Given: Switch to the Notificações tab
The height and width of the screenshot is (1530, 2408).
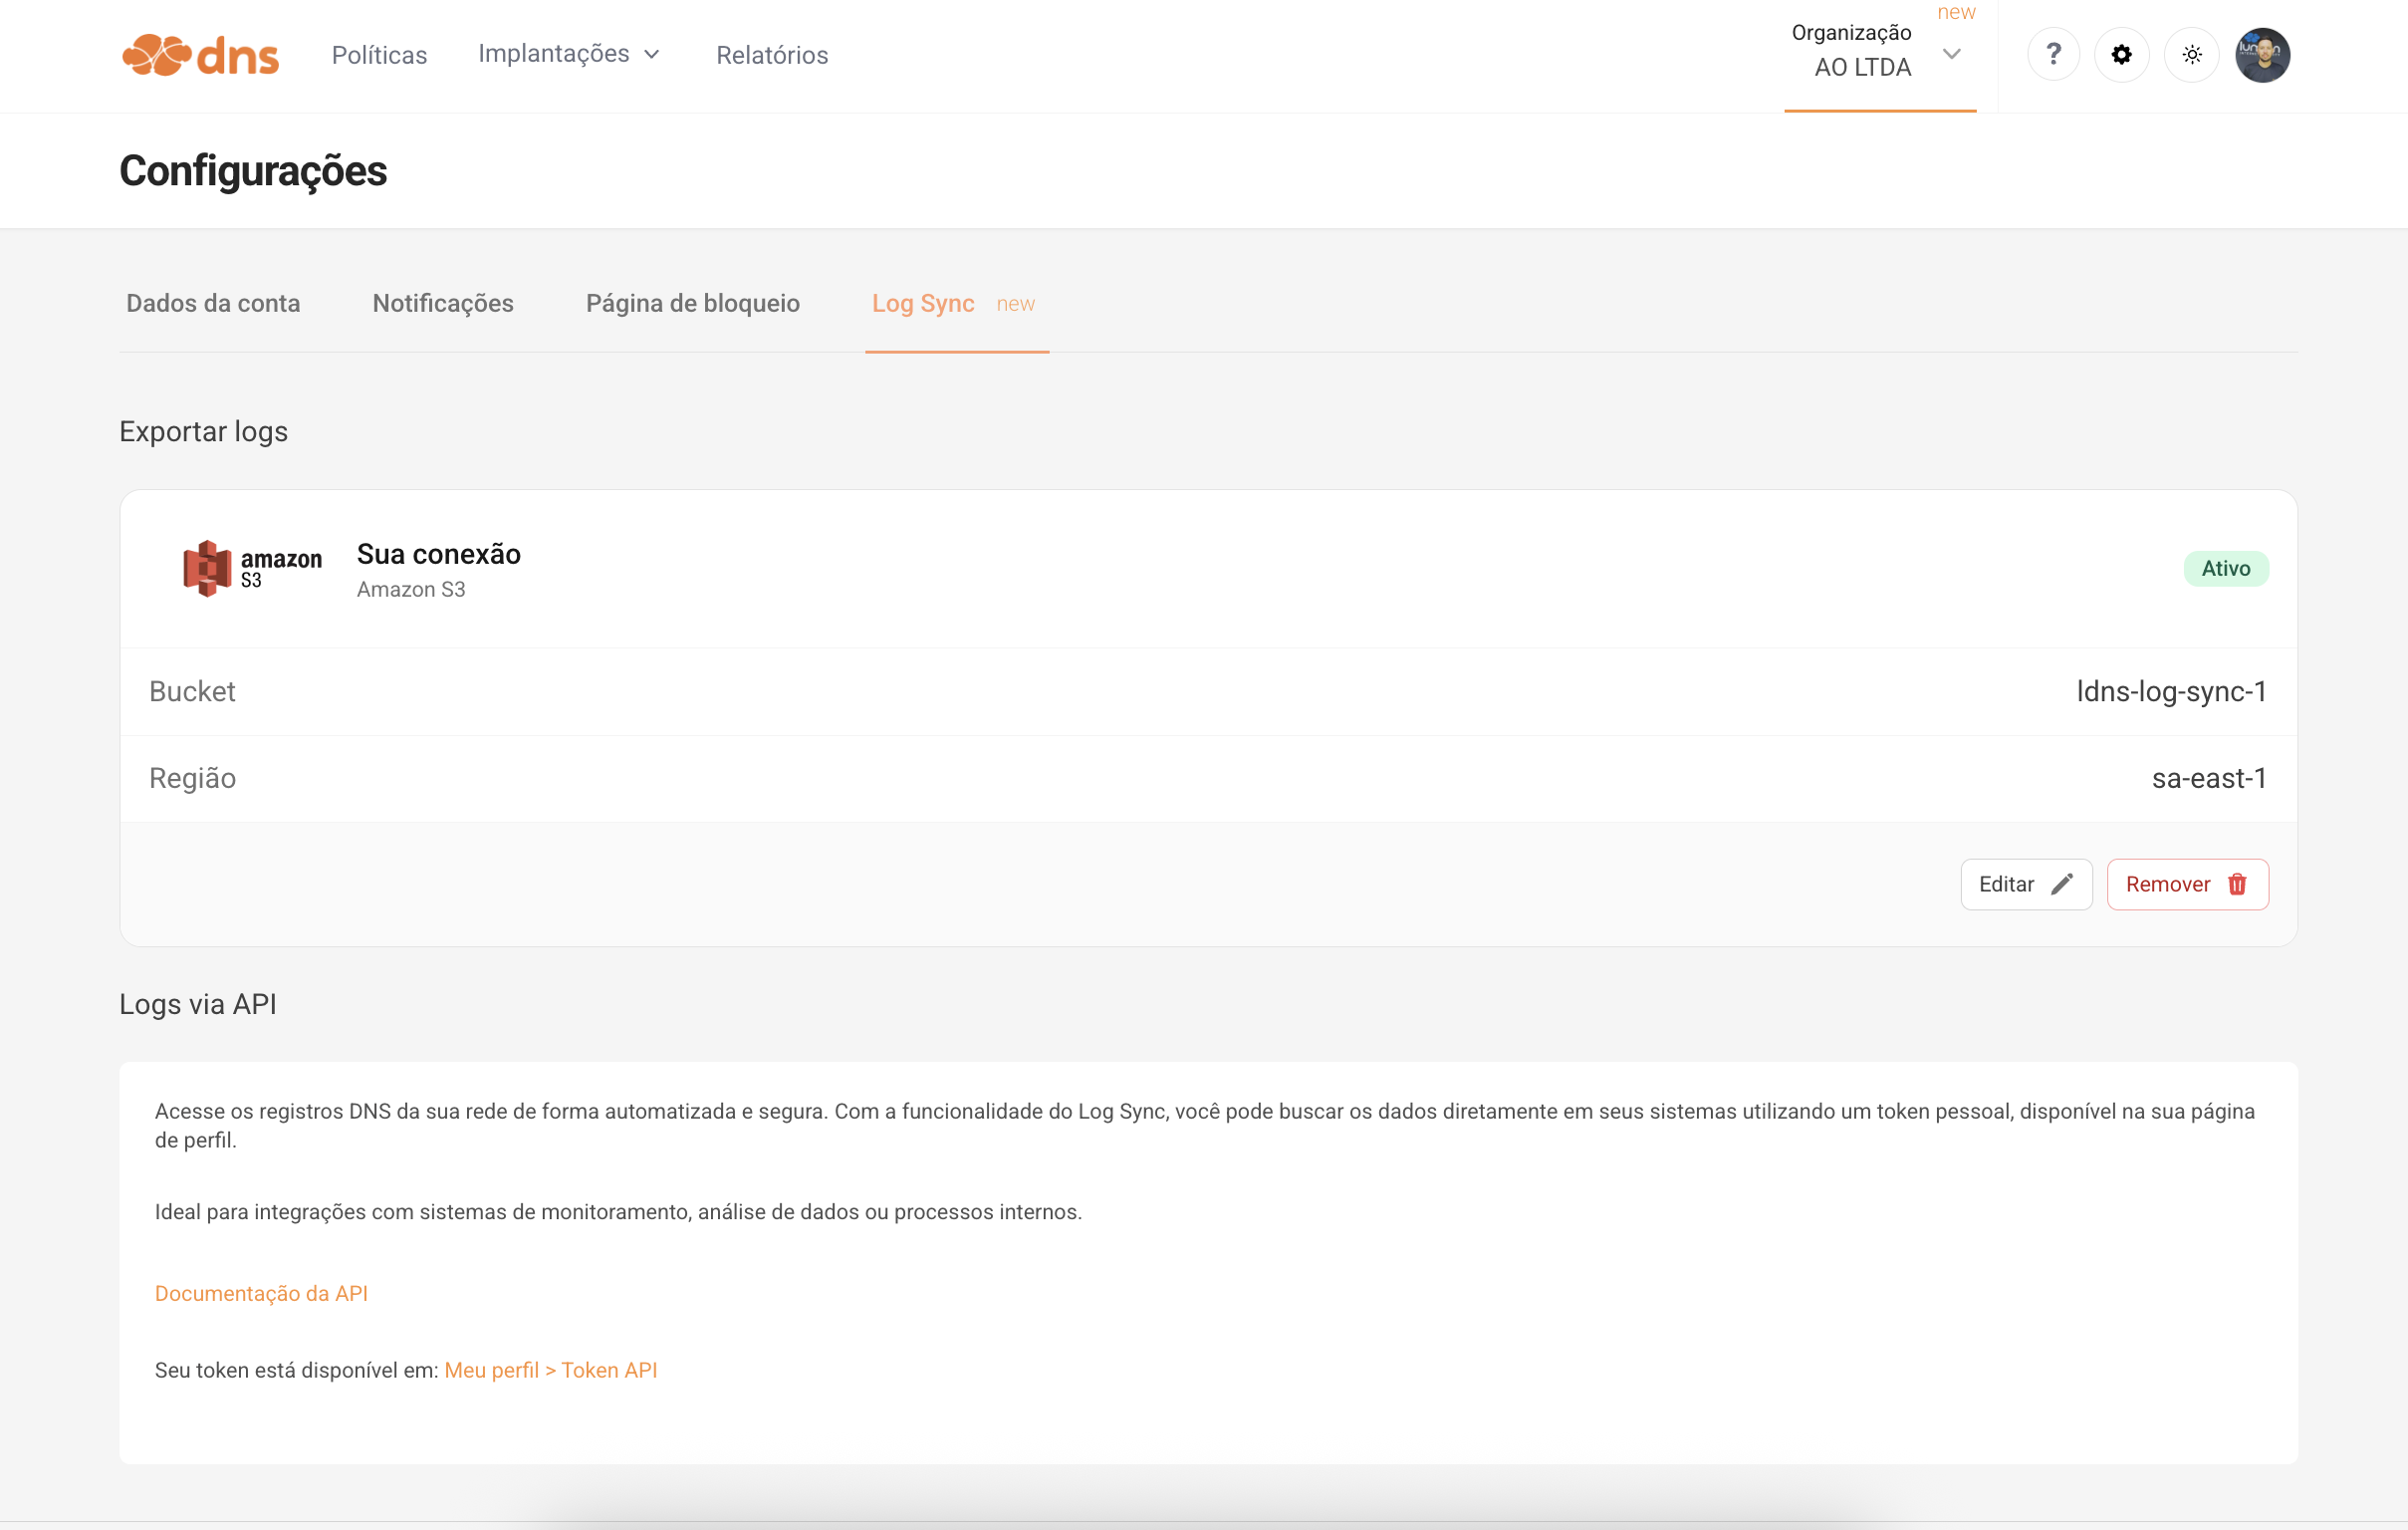Looking at the screenshot, I should pyautogui.click(x=443, y=303).
